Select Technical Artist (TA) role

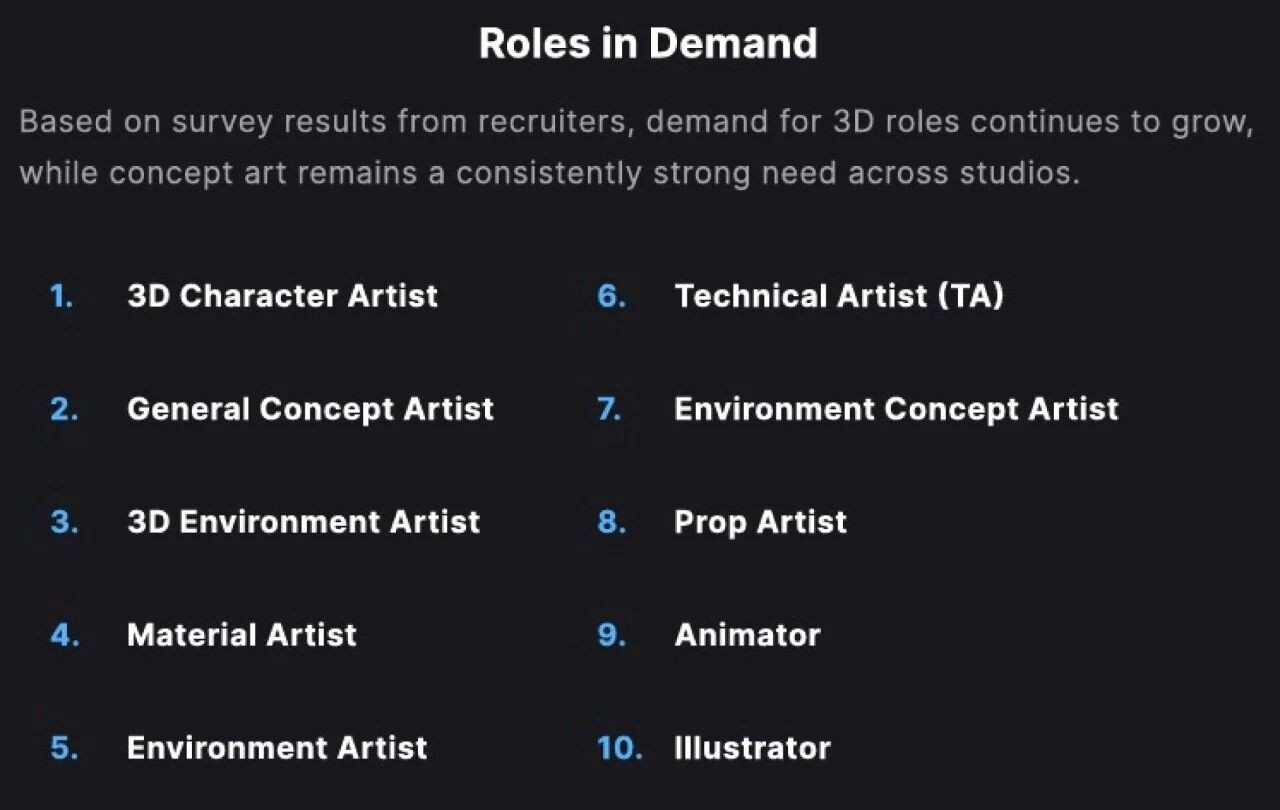[839, 296]
